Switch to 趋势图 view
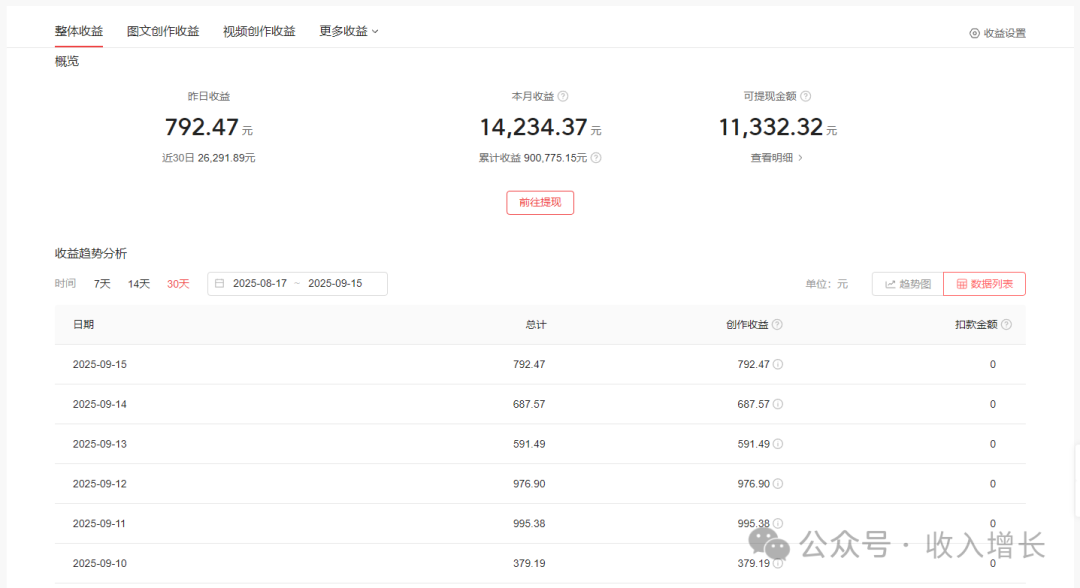This screenshot has height=588, width=1080. coord(907,284)
